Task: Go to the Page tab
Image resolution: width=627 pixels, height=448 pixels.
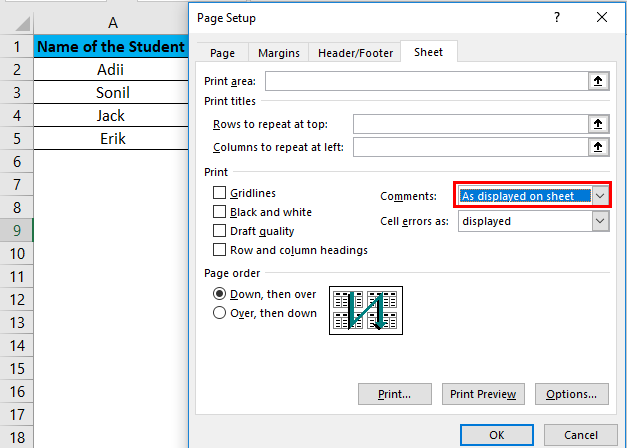Action: (221, 53)
